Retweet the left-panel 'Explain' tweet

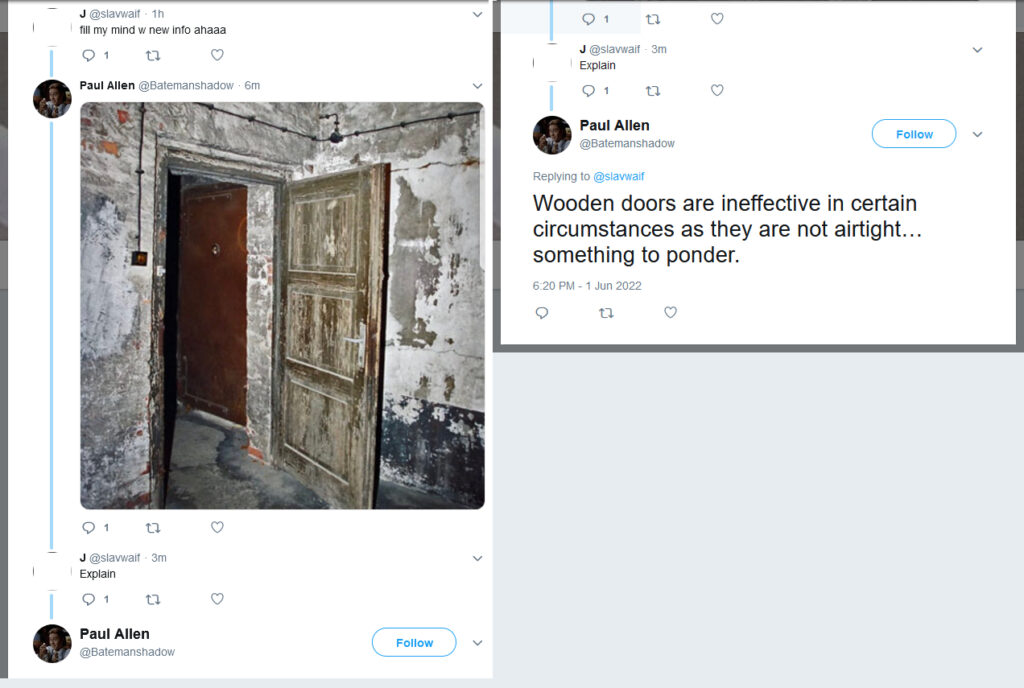coord(153,599)
